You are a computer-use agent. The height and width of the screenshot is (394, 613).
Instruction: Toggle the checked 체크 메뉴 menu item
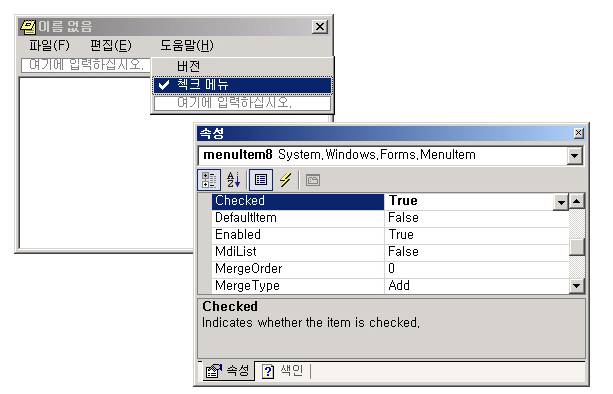point(242,85)
